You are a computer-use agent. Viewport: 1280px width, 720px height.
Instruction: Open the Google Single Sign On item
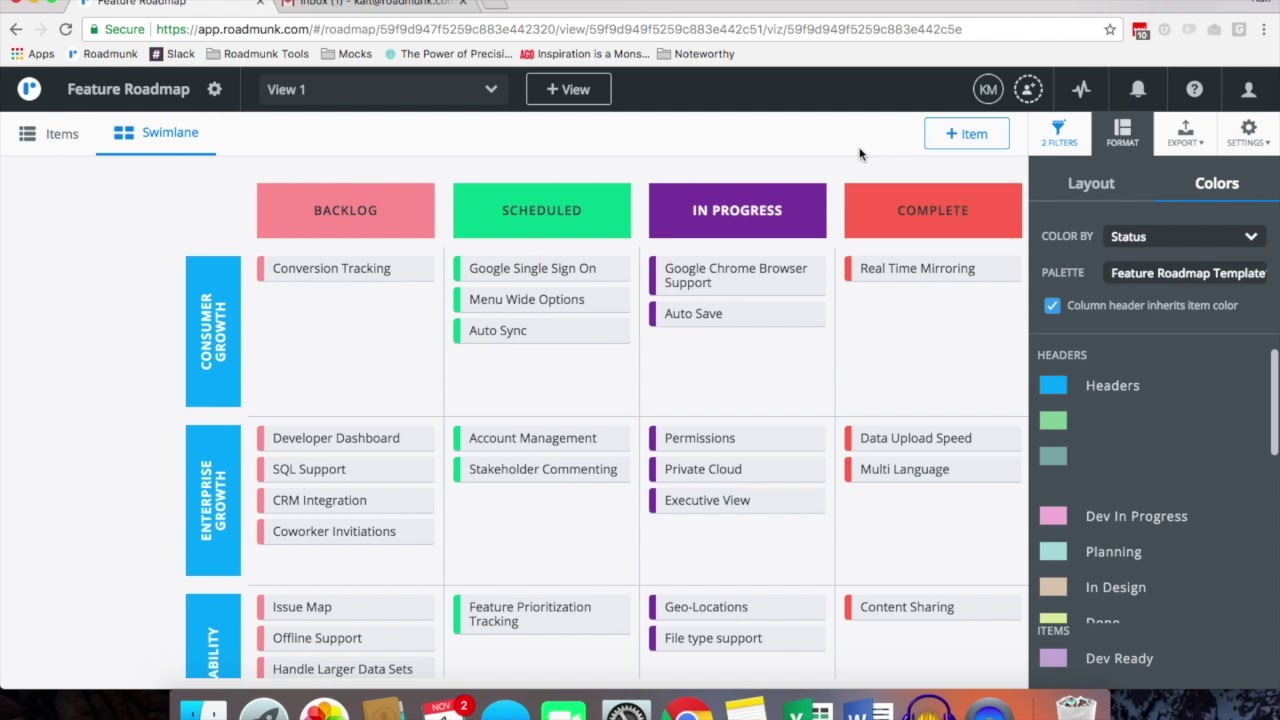click(541, 268)
